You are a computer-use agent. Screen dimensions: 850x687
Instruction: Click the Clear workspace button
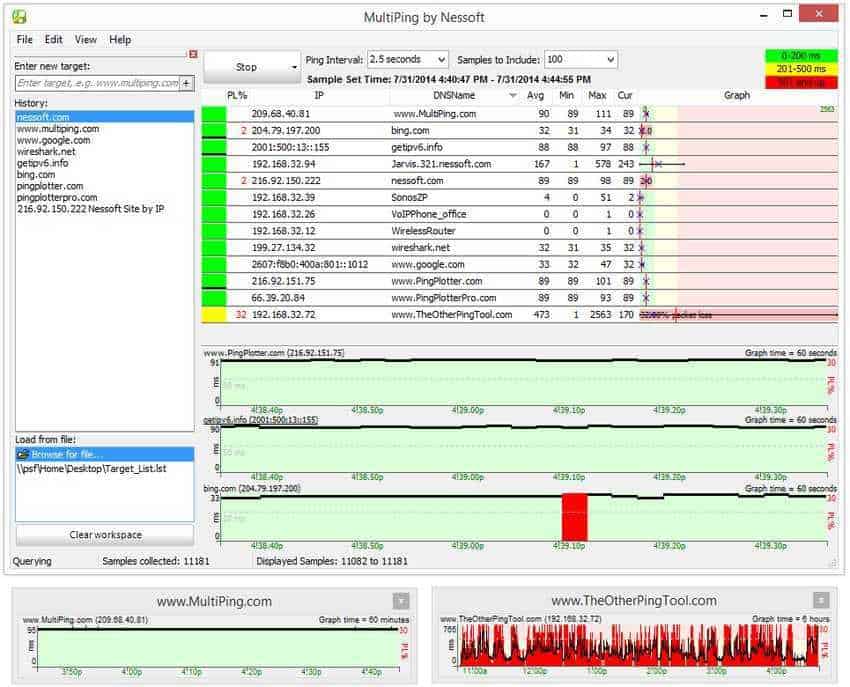(105, 535)
